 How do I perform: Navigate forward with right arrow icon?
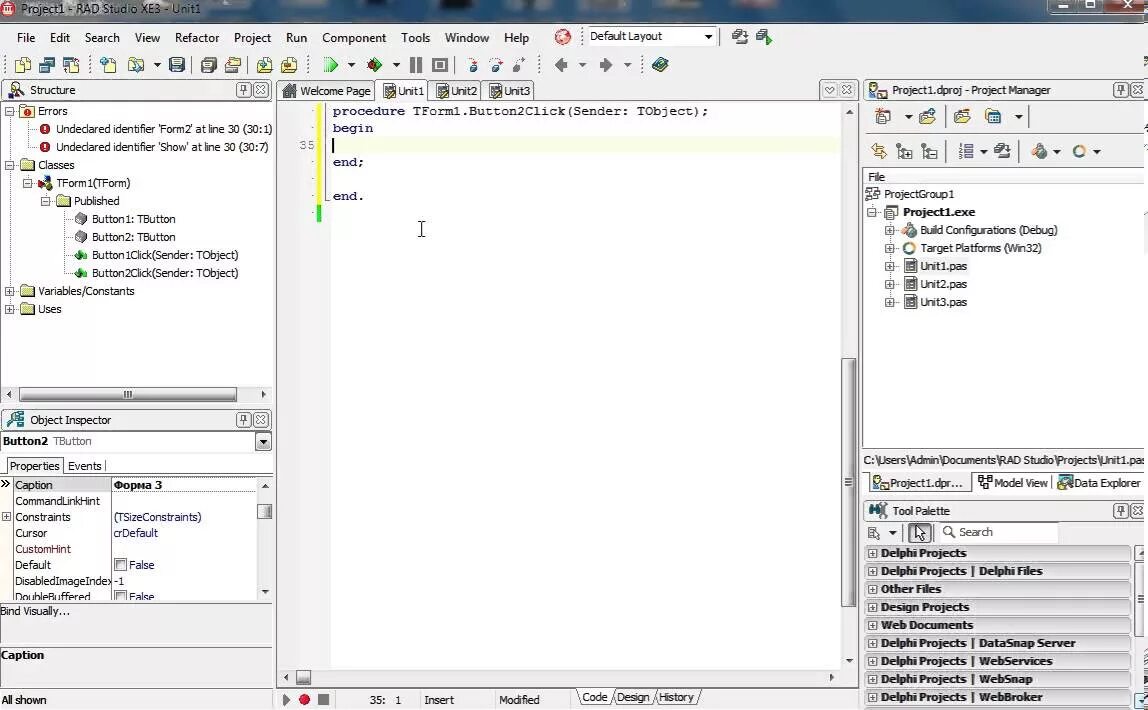tap(605, 65)
